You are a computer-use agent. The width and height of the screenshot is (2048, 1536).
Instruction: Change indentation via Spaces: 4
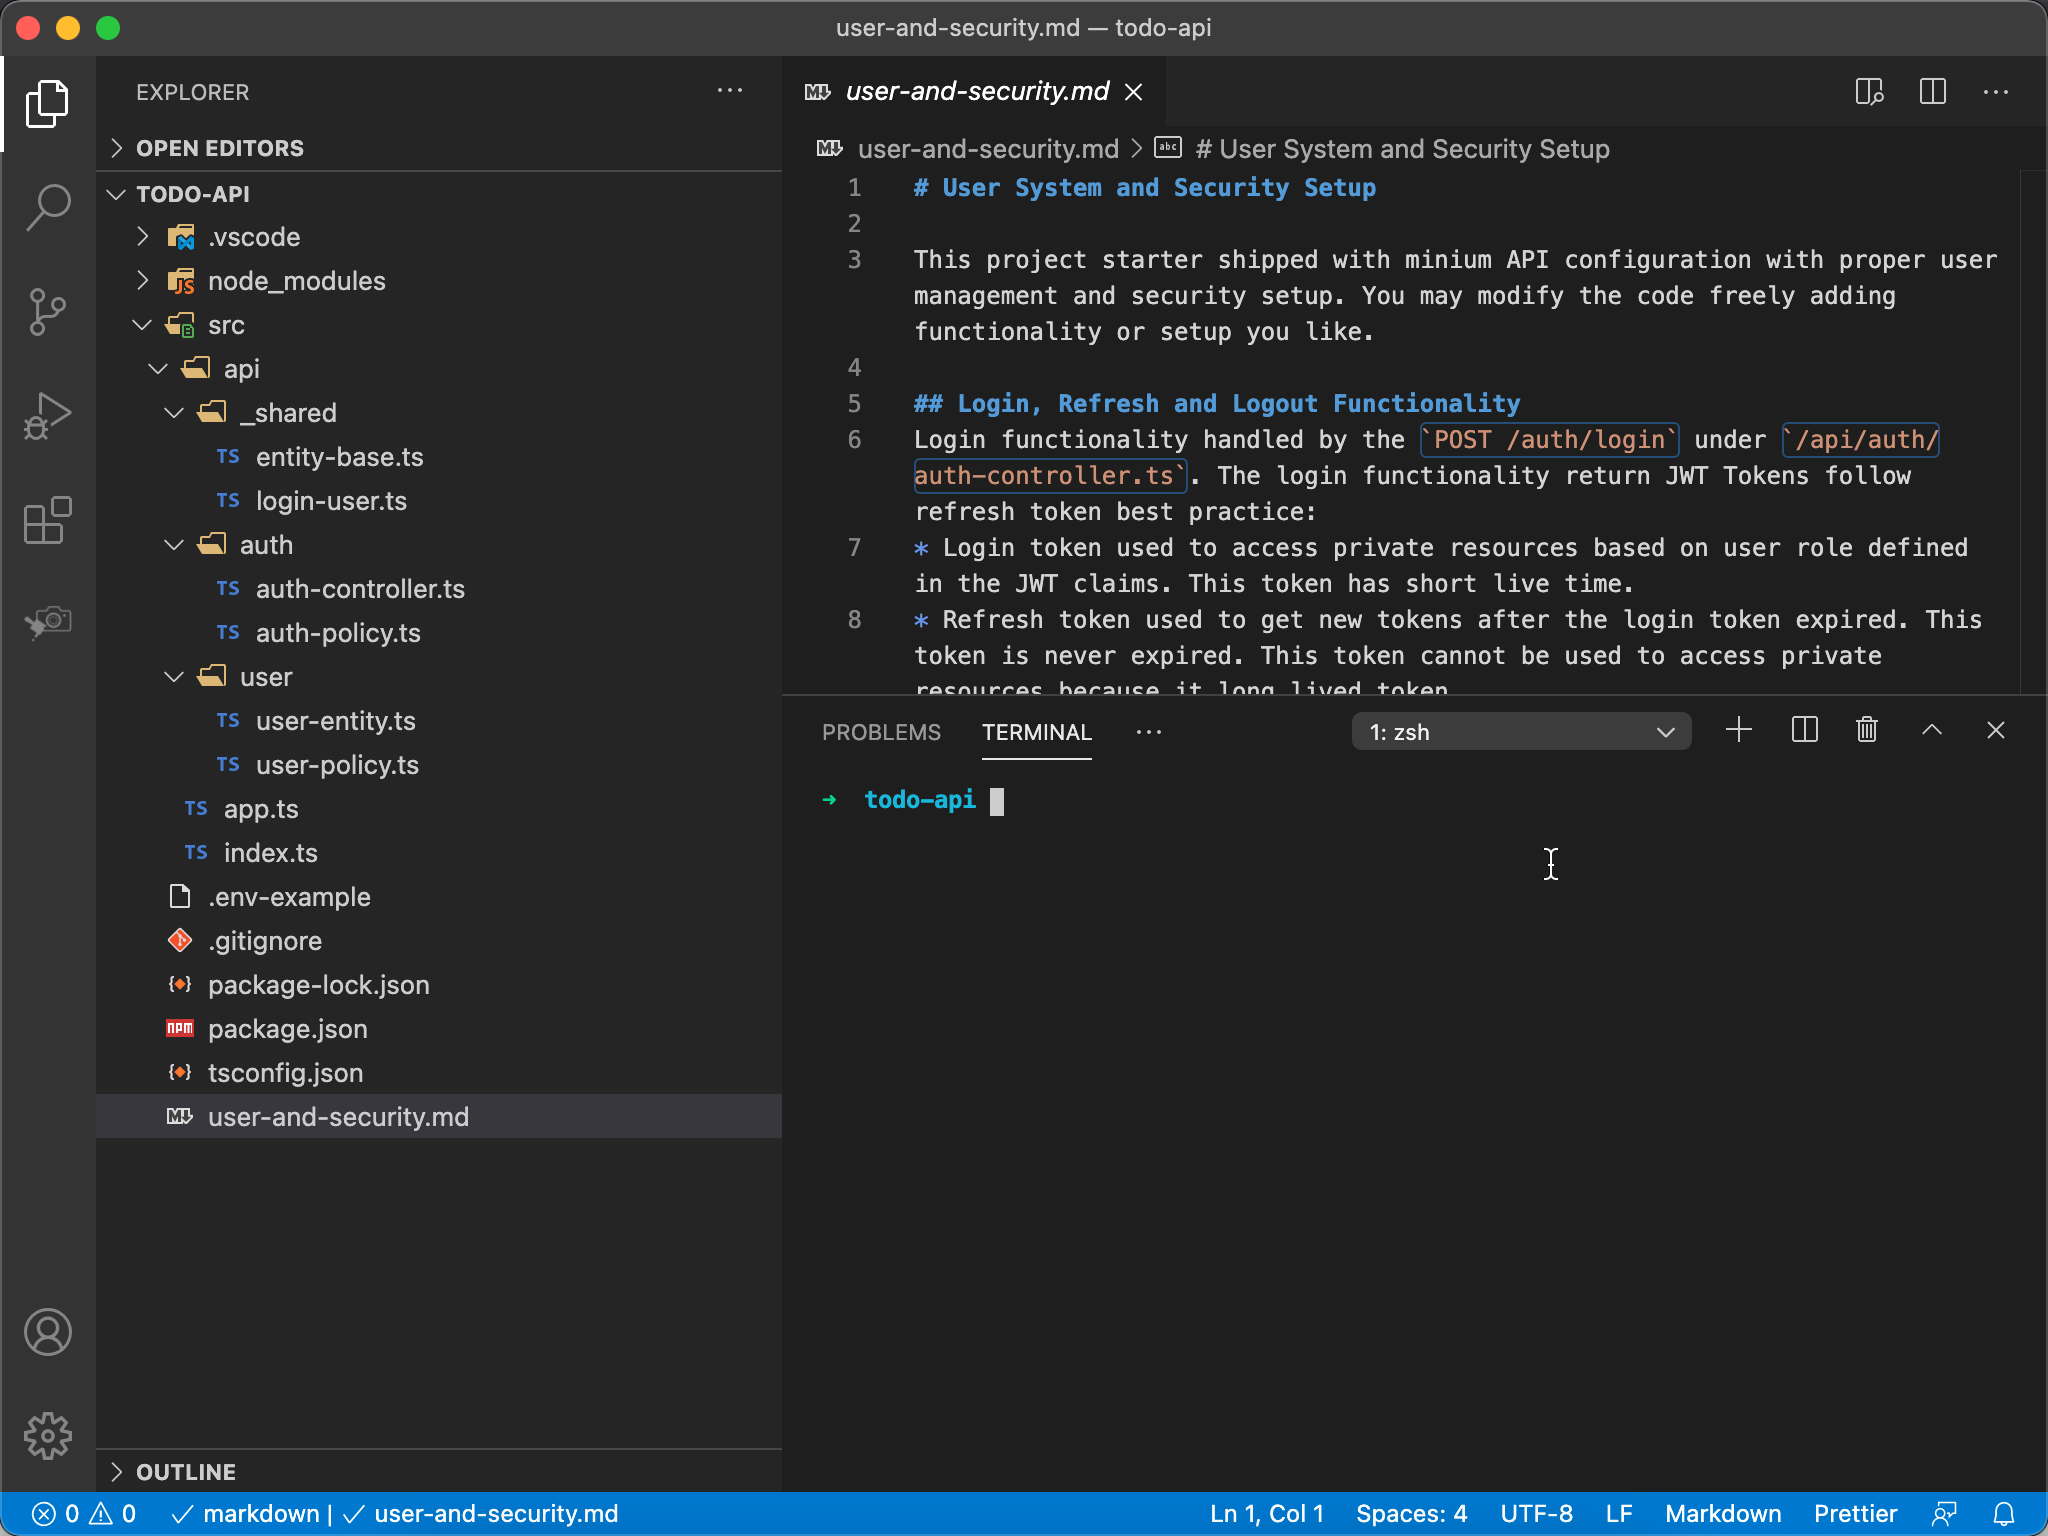coord(1411,1514)
